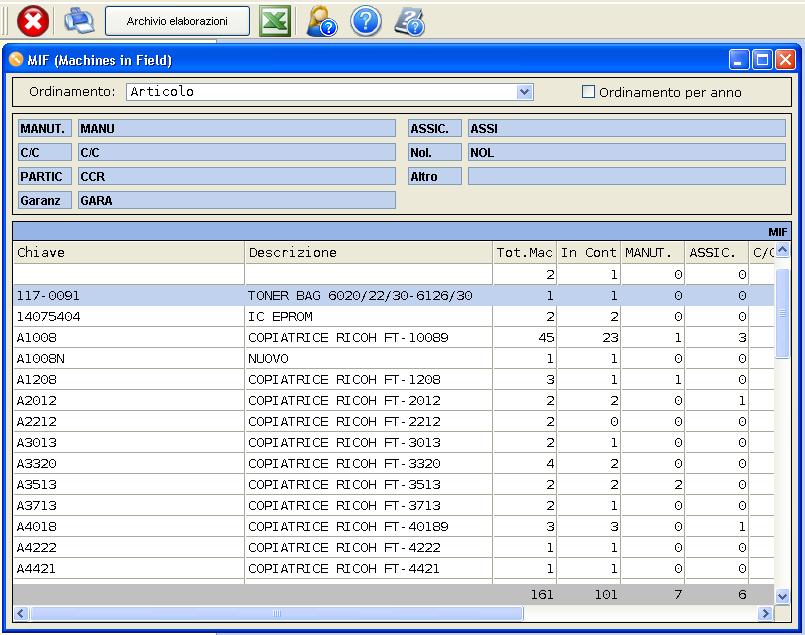
Task: Select row A3713
Action: [x=394, y=506]
